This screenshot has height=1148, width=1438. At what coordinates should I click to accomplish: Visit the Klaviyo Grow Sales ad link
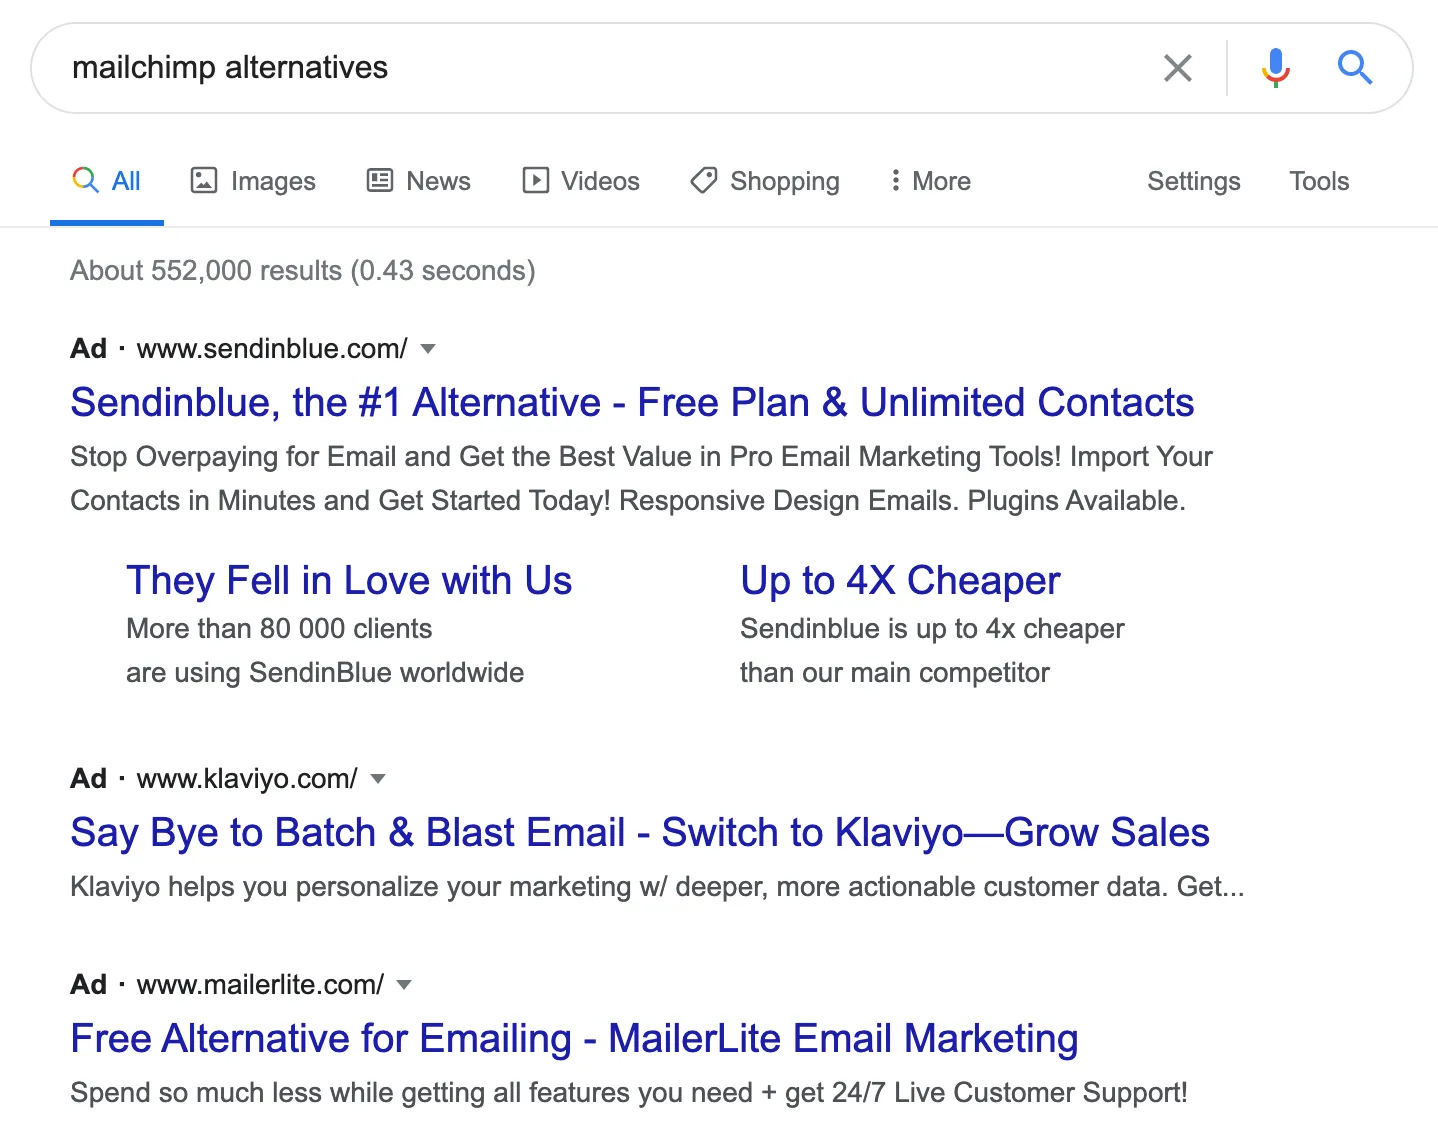point(639,831)
